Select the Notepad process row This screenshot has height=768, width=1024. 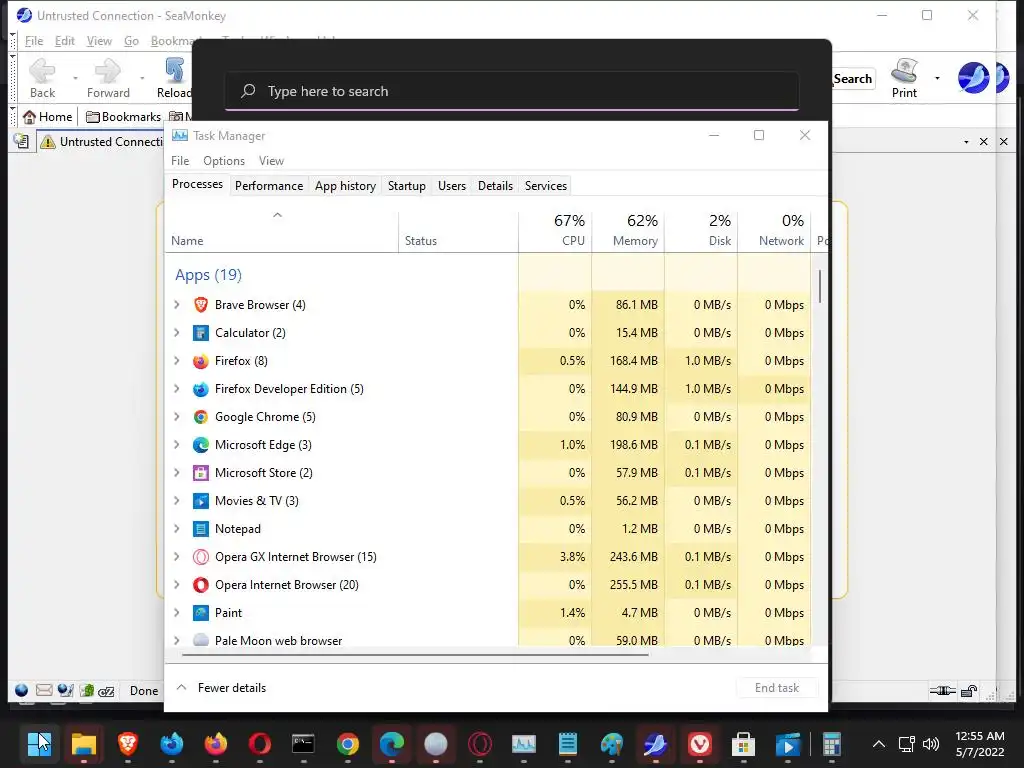point(487,529)
